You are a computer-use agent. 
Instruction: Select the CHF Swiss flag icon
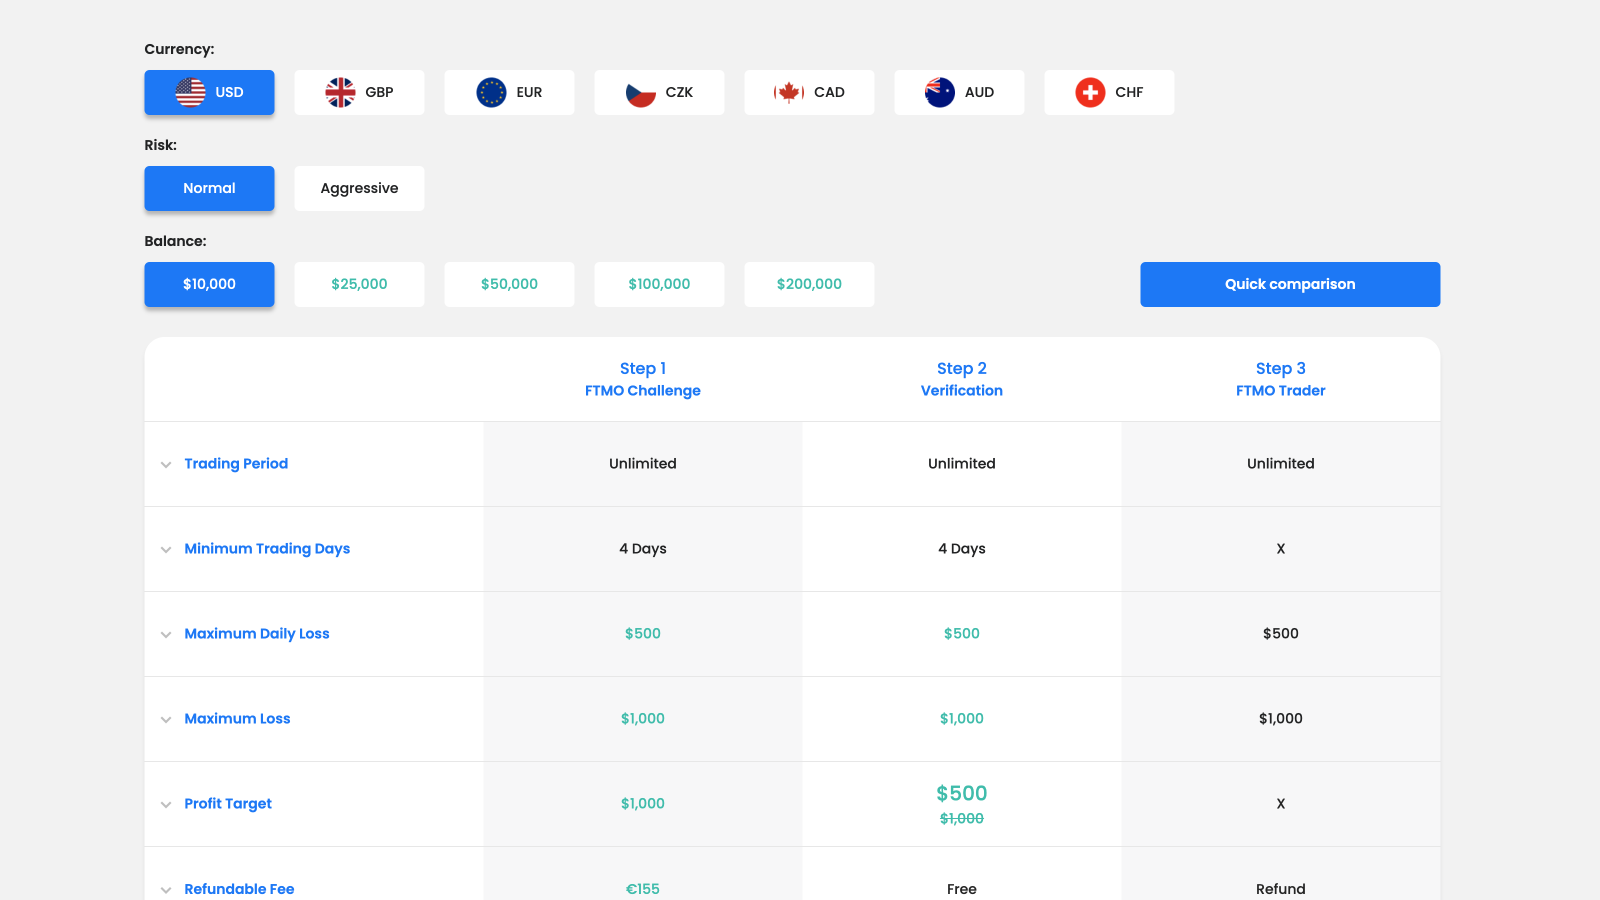tap(1090, 92)
